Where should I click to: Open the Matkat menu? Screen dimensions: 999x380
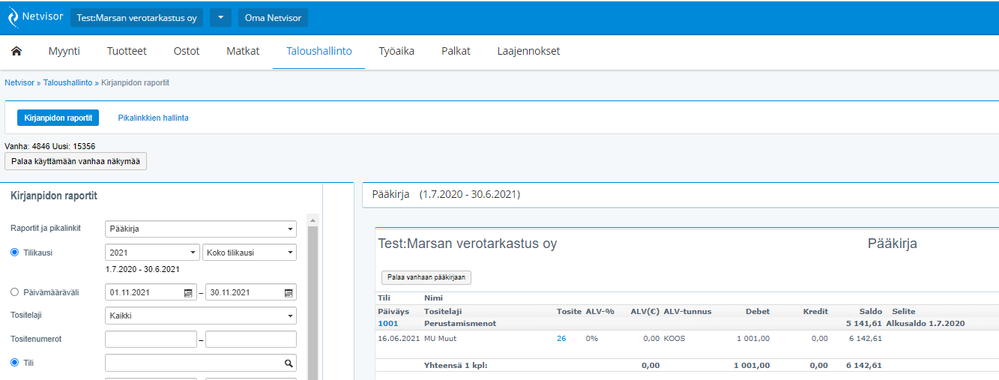[243, 52]
